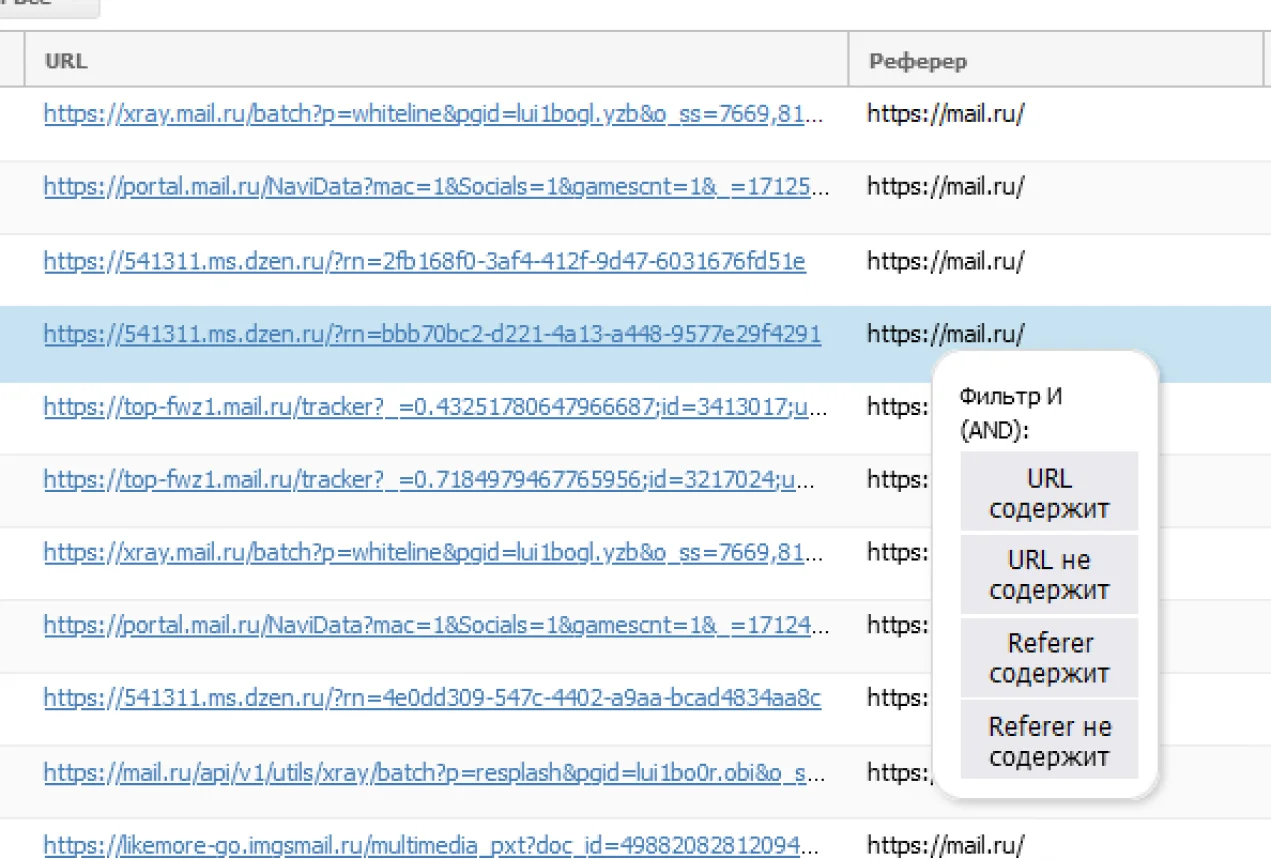Open the mail.ru/api/v1/utils/xray resplash link
The height and width of the screenshot is (860, 1271).
[x=436, y=772]
